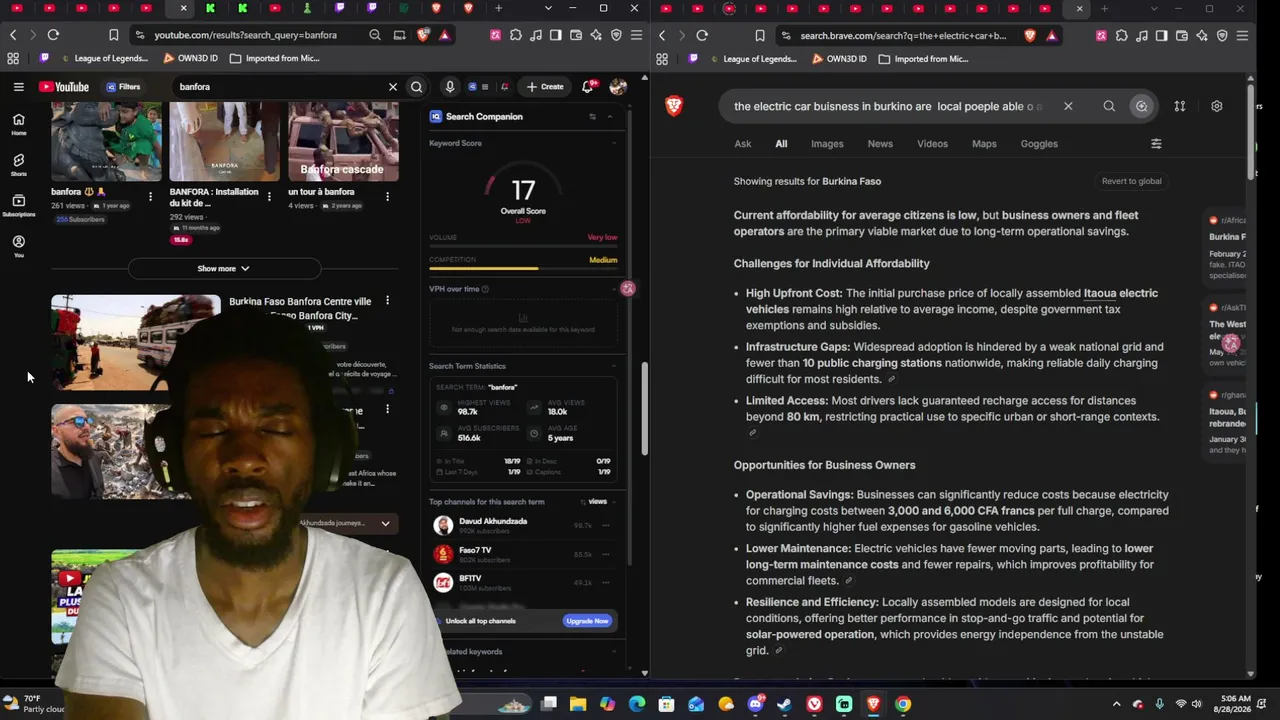The height and width of the screenshot is (720, 1280).
Task: Open Brave Wallet icon in right browser
Action: pyautogui.click(x=1181, y=36)
